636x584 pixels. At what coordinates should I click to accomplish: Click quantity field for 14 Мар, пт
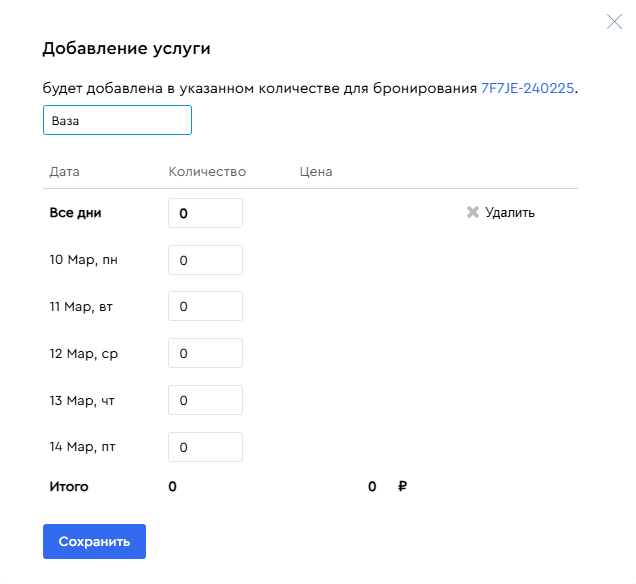(205, 447)
